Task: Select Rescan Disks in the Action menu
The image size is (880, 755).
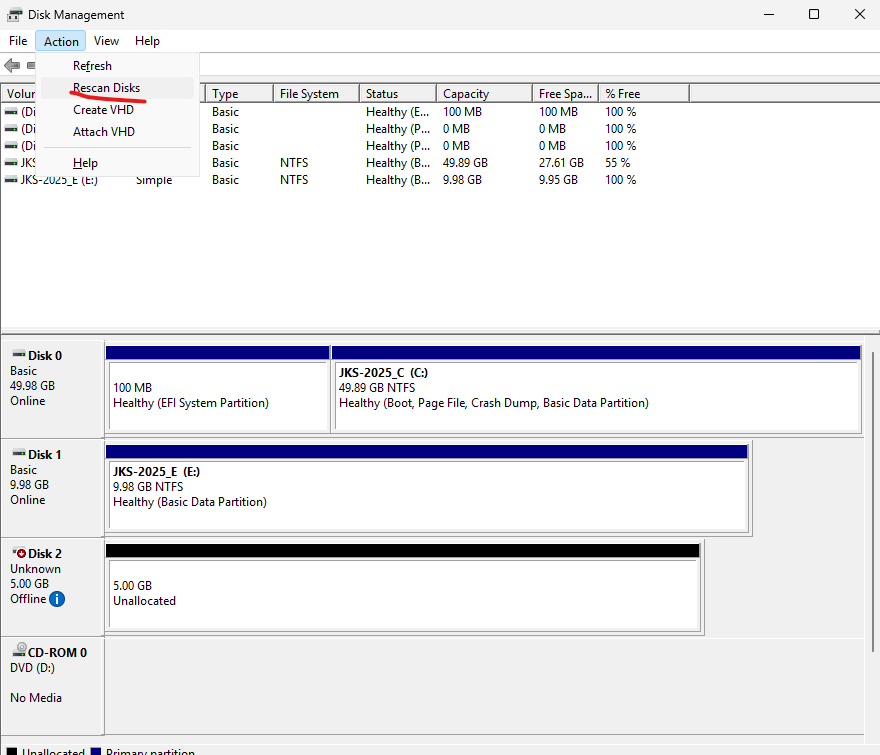Action: tap(118, 88)
